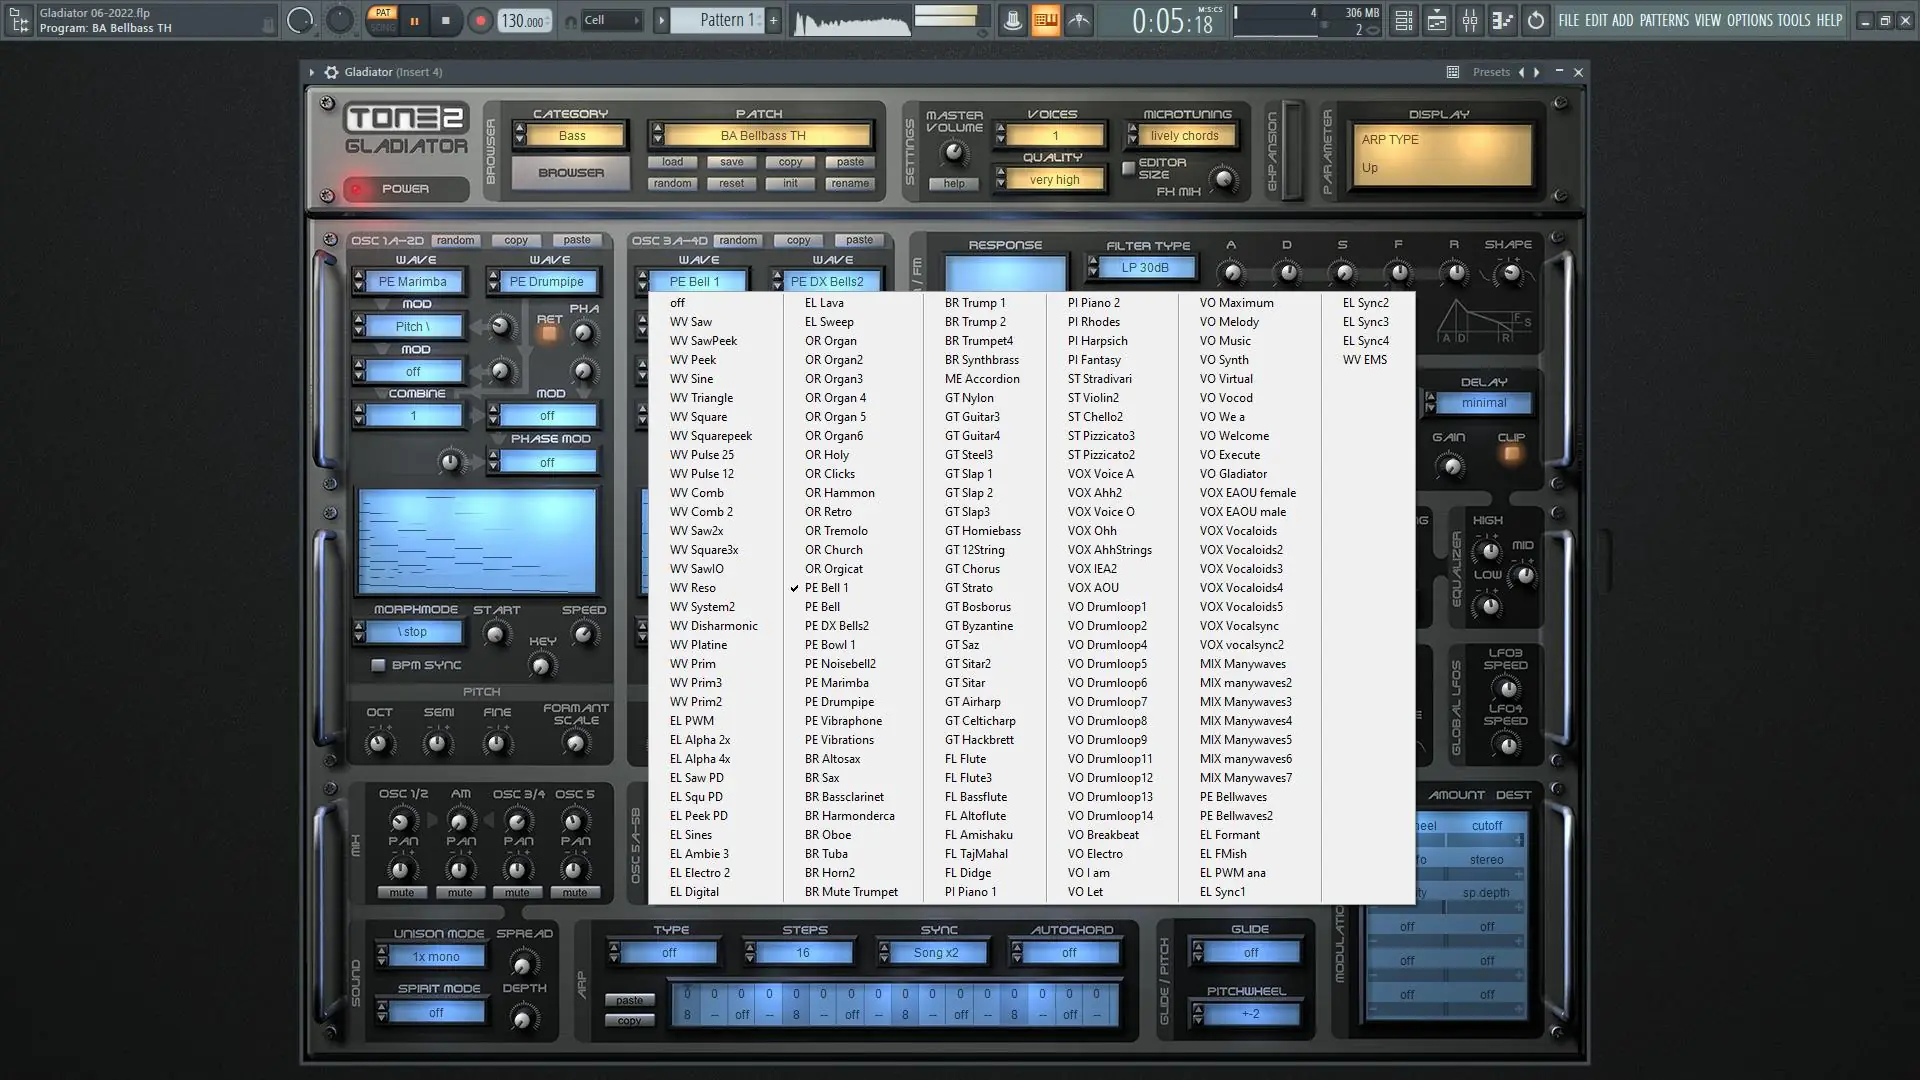This screenshot has height=1080, width=1920.
Task: Select PE Vibraphone from waveform list
Action: (843, 721)
